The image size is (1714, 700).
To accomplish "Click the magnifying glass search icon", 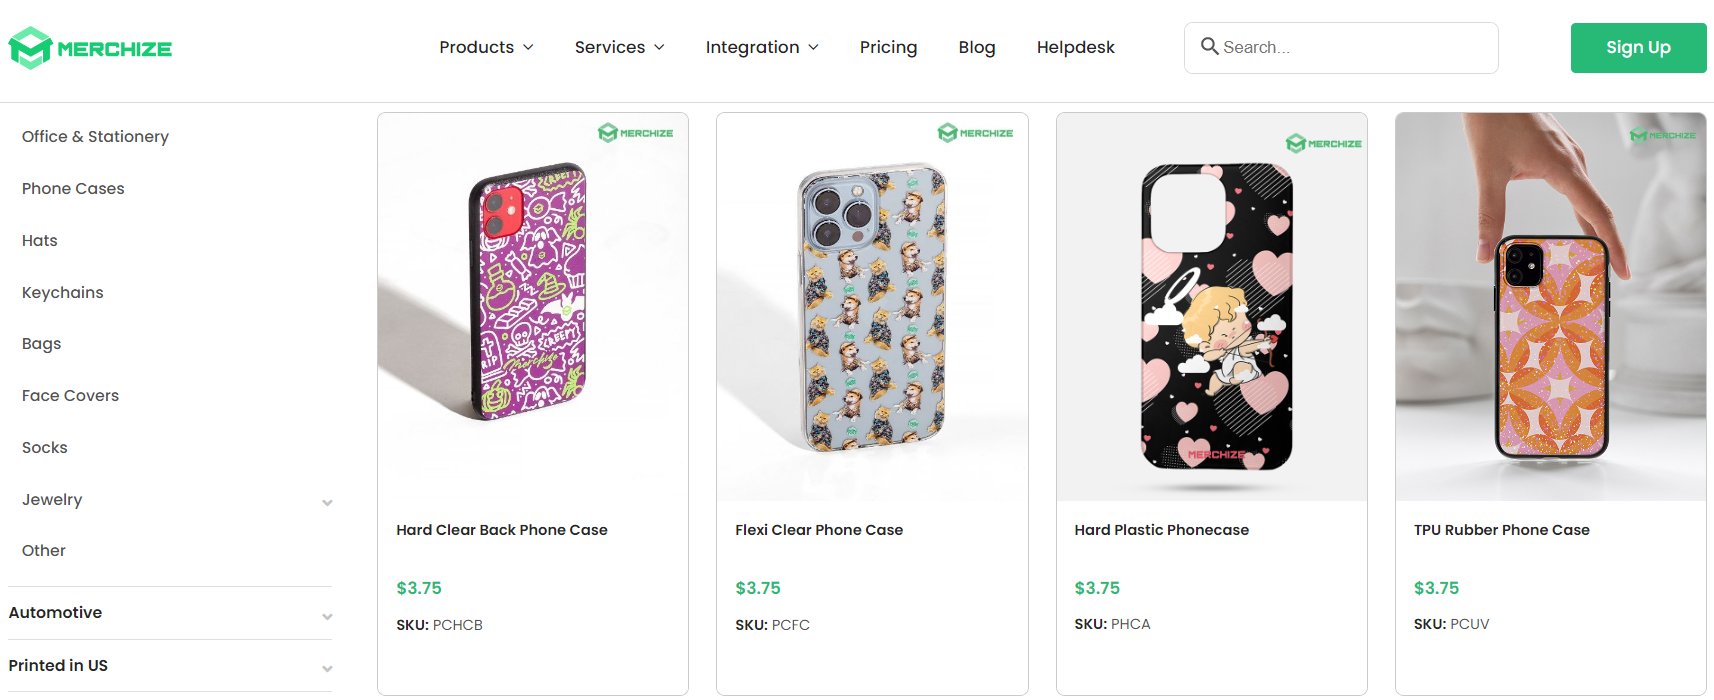I will point(1210,47).
